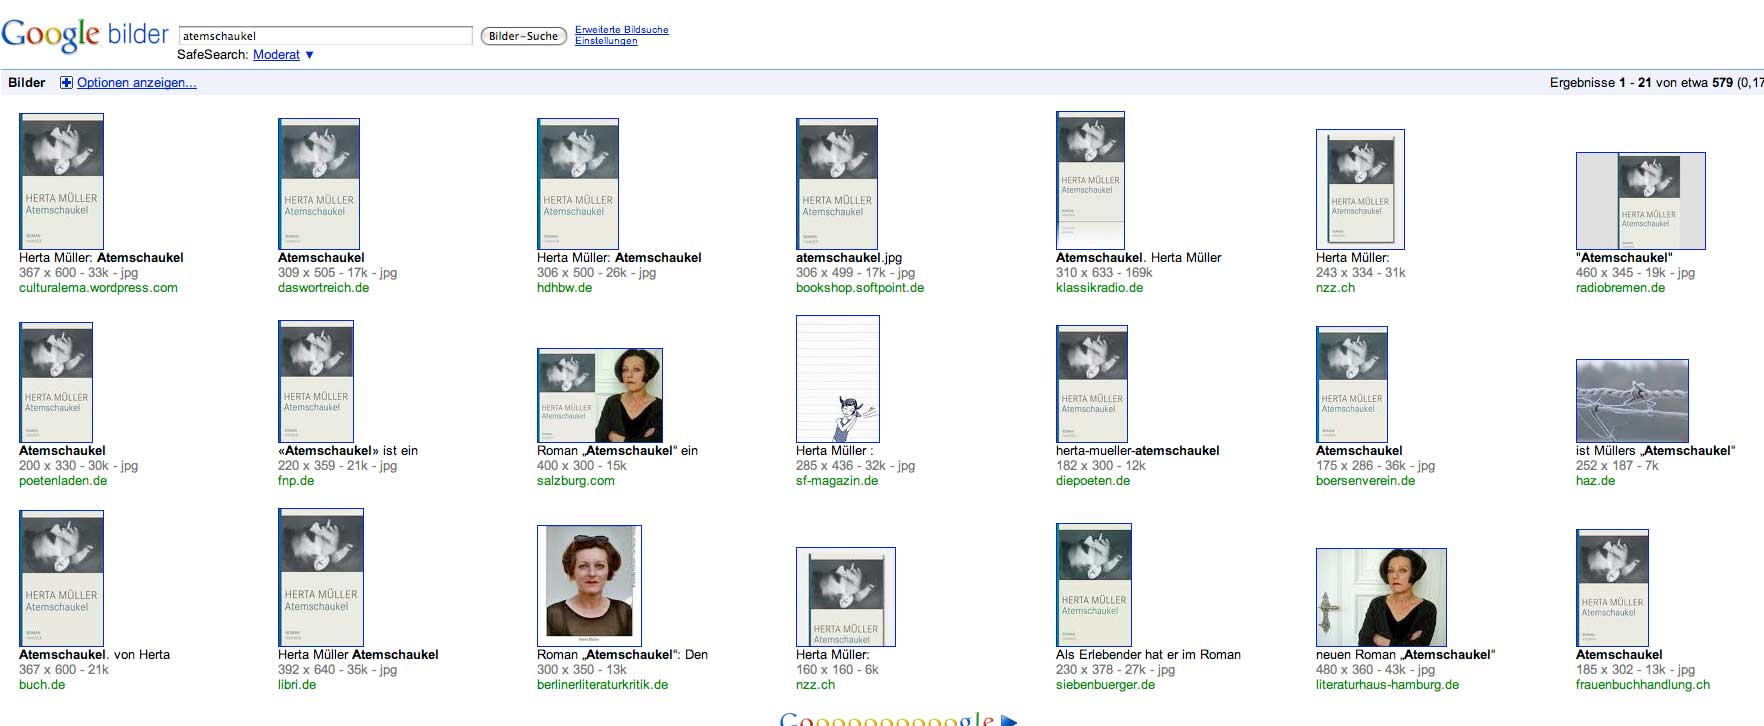Click into the atemschaukel search field
Screen dimensions: 1764x726
[325, 36]
